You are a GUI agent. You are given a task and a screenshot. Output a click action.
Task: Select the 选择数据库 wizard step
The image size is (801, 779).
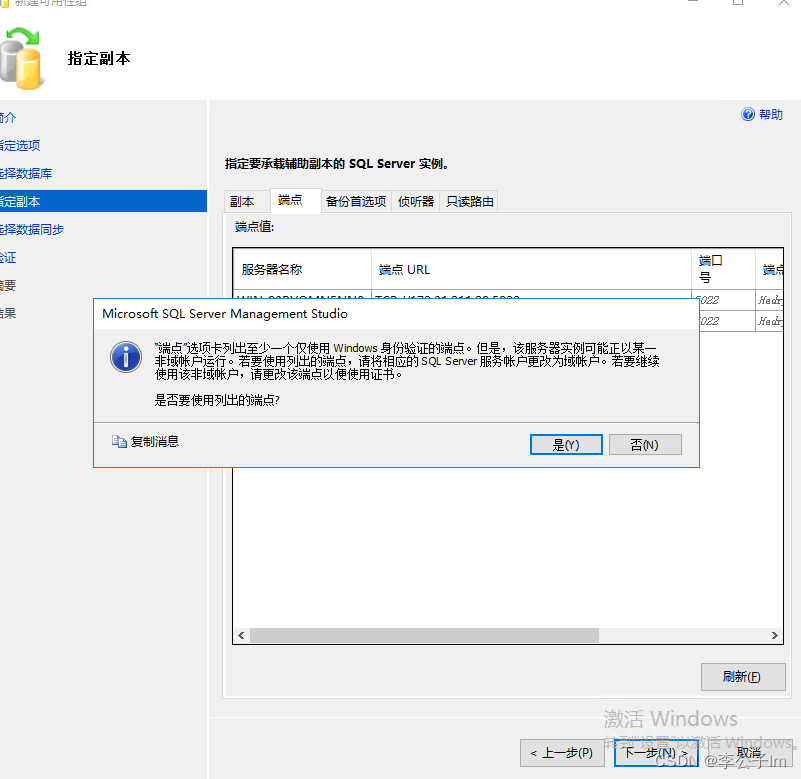coord(25,172)
